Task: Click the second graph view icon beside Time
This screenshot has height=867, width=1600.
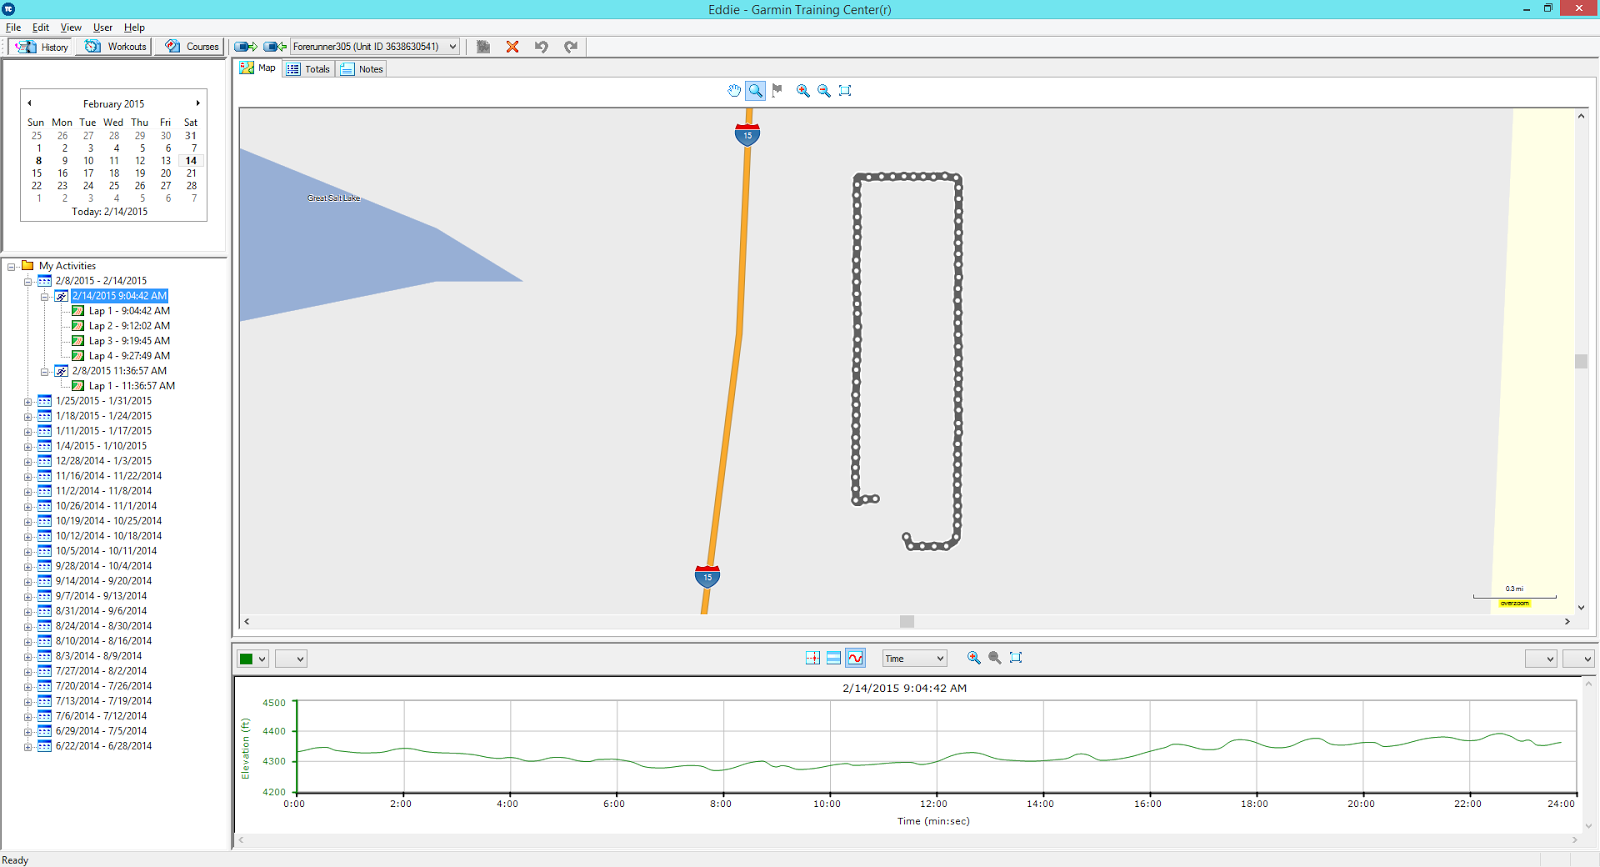Action: coord(834,658)
